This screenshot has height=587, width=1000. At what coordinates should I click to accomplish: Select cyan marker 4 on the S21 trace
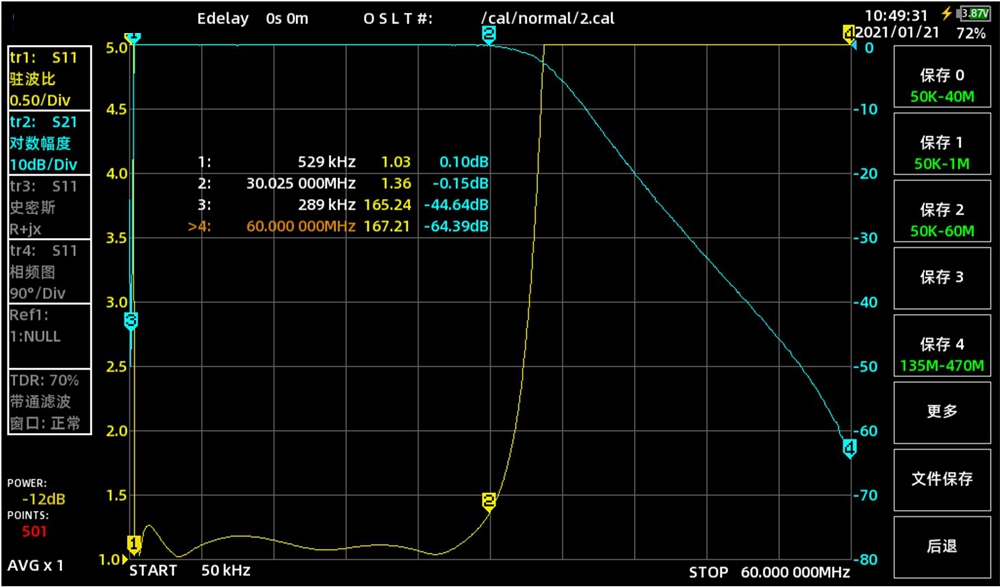(x=849, y=447)
